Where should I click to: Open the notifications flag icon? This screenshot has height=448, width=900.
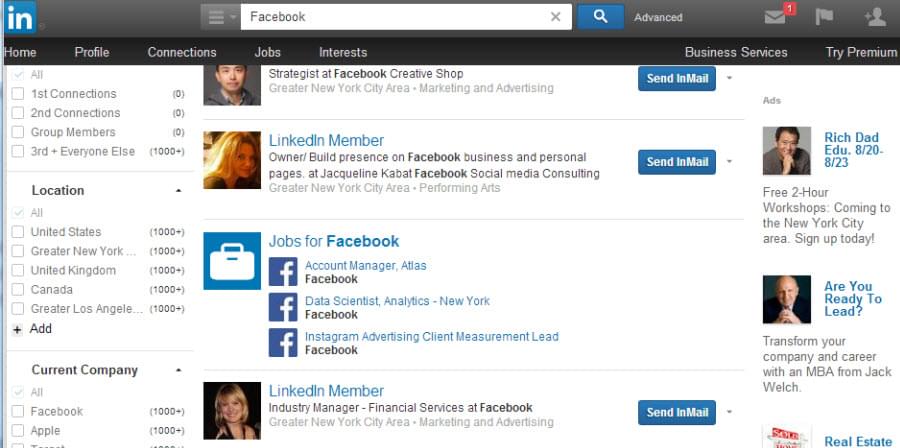tap(825, 17)
